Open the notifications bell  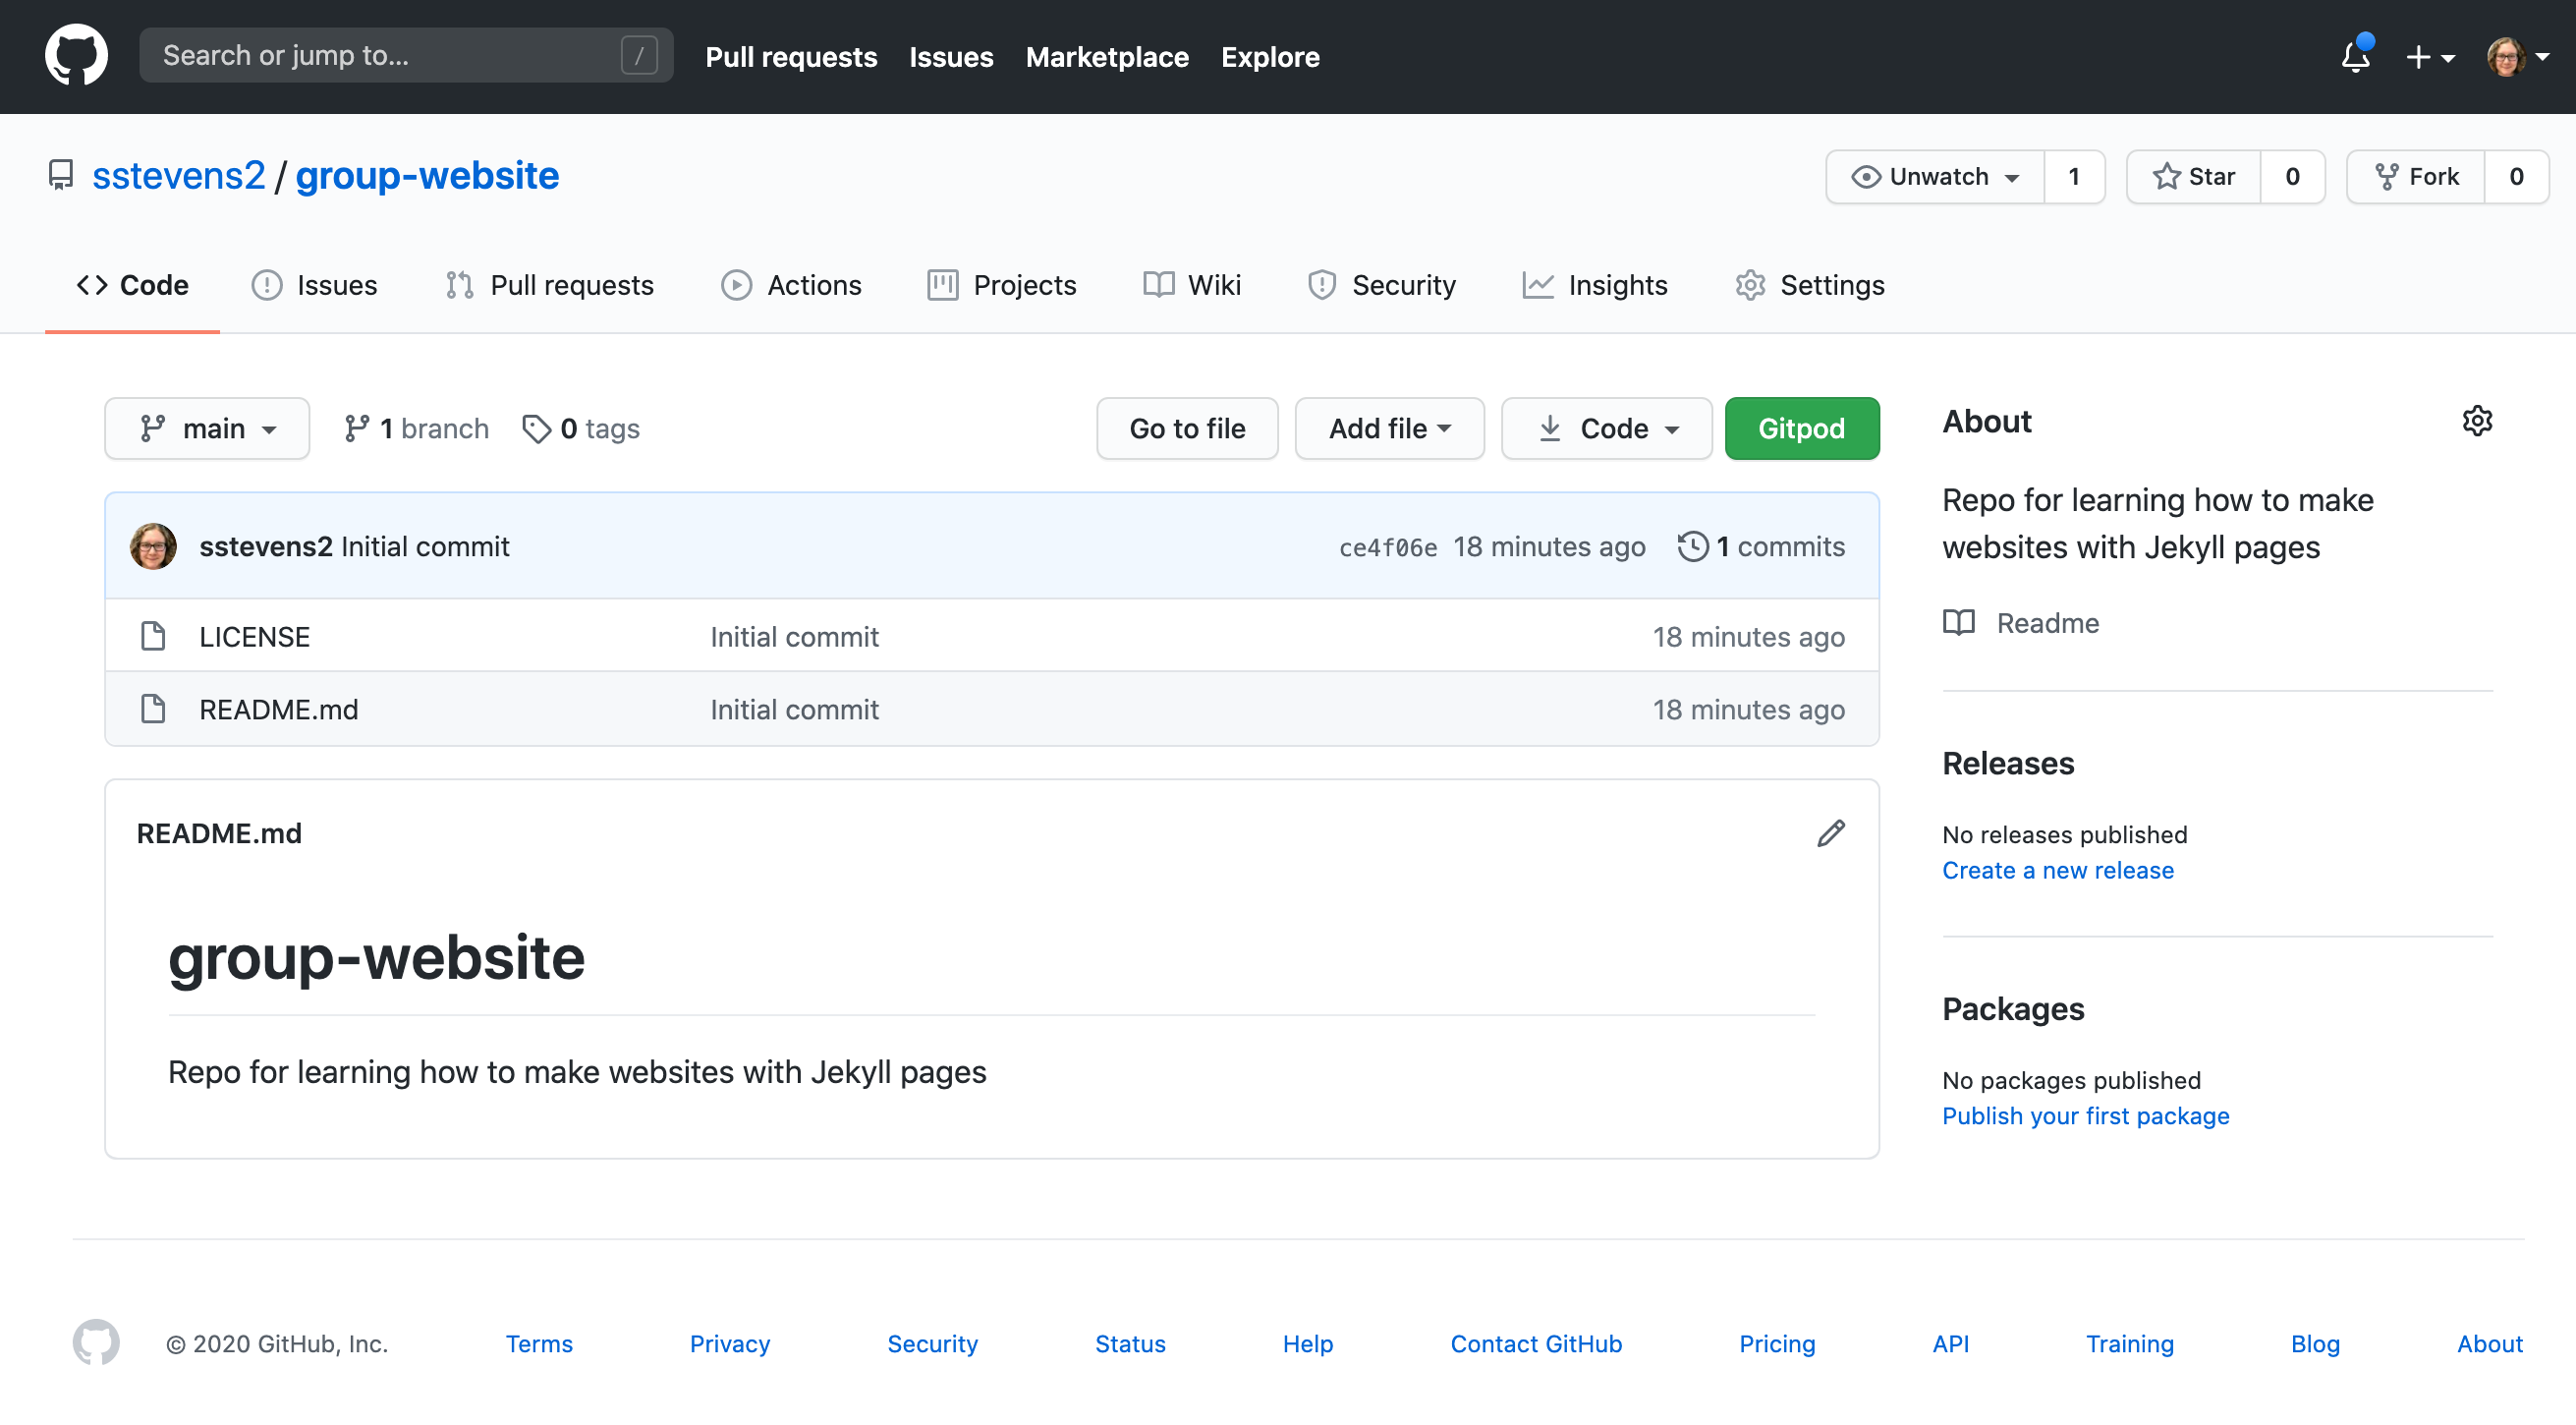(x=2355, y=57)
